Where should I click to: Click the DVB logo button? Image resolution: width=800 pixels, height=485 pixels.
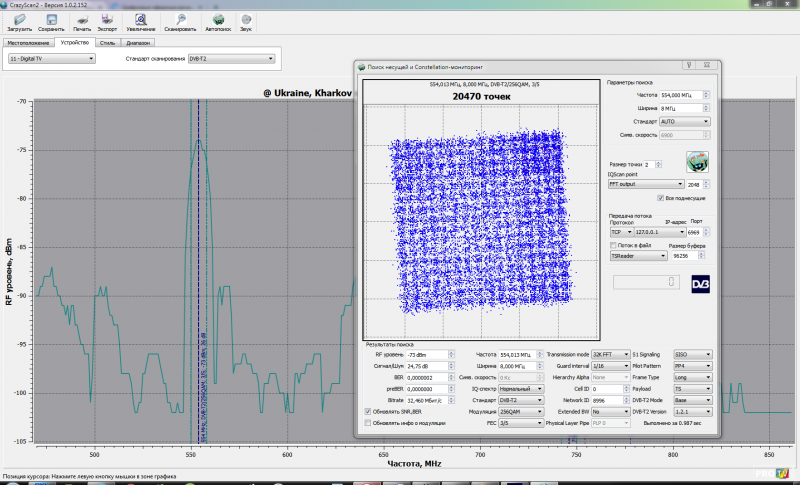coord(700,283)
